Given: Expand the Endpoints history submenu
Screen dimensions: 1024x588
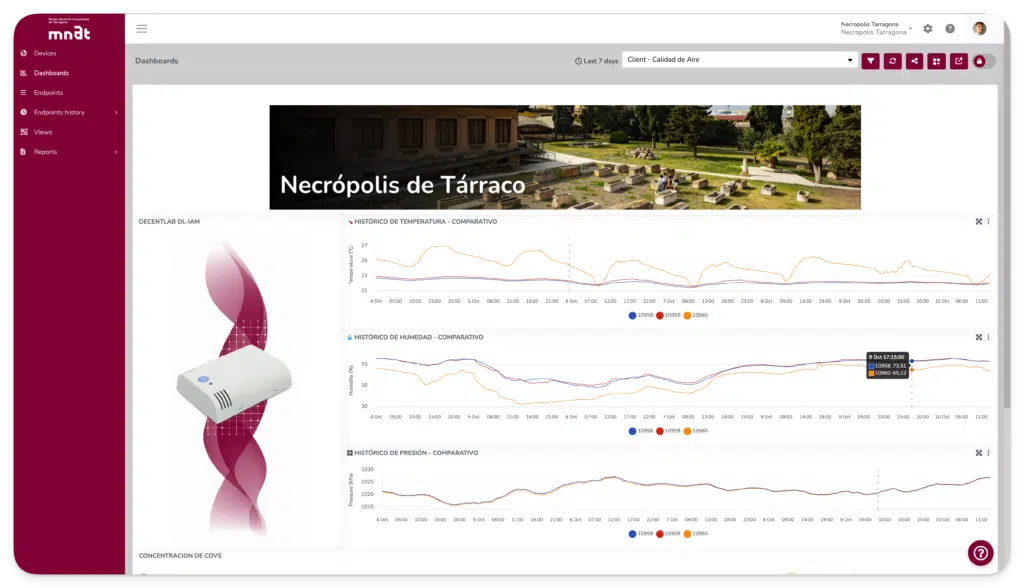Looking at the screenshot, I should coord(116,112).
